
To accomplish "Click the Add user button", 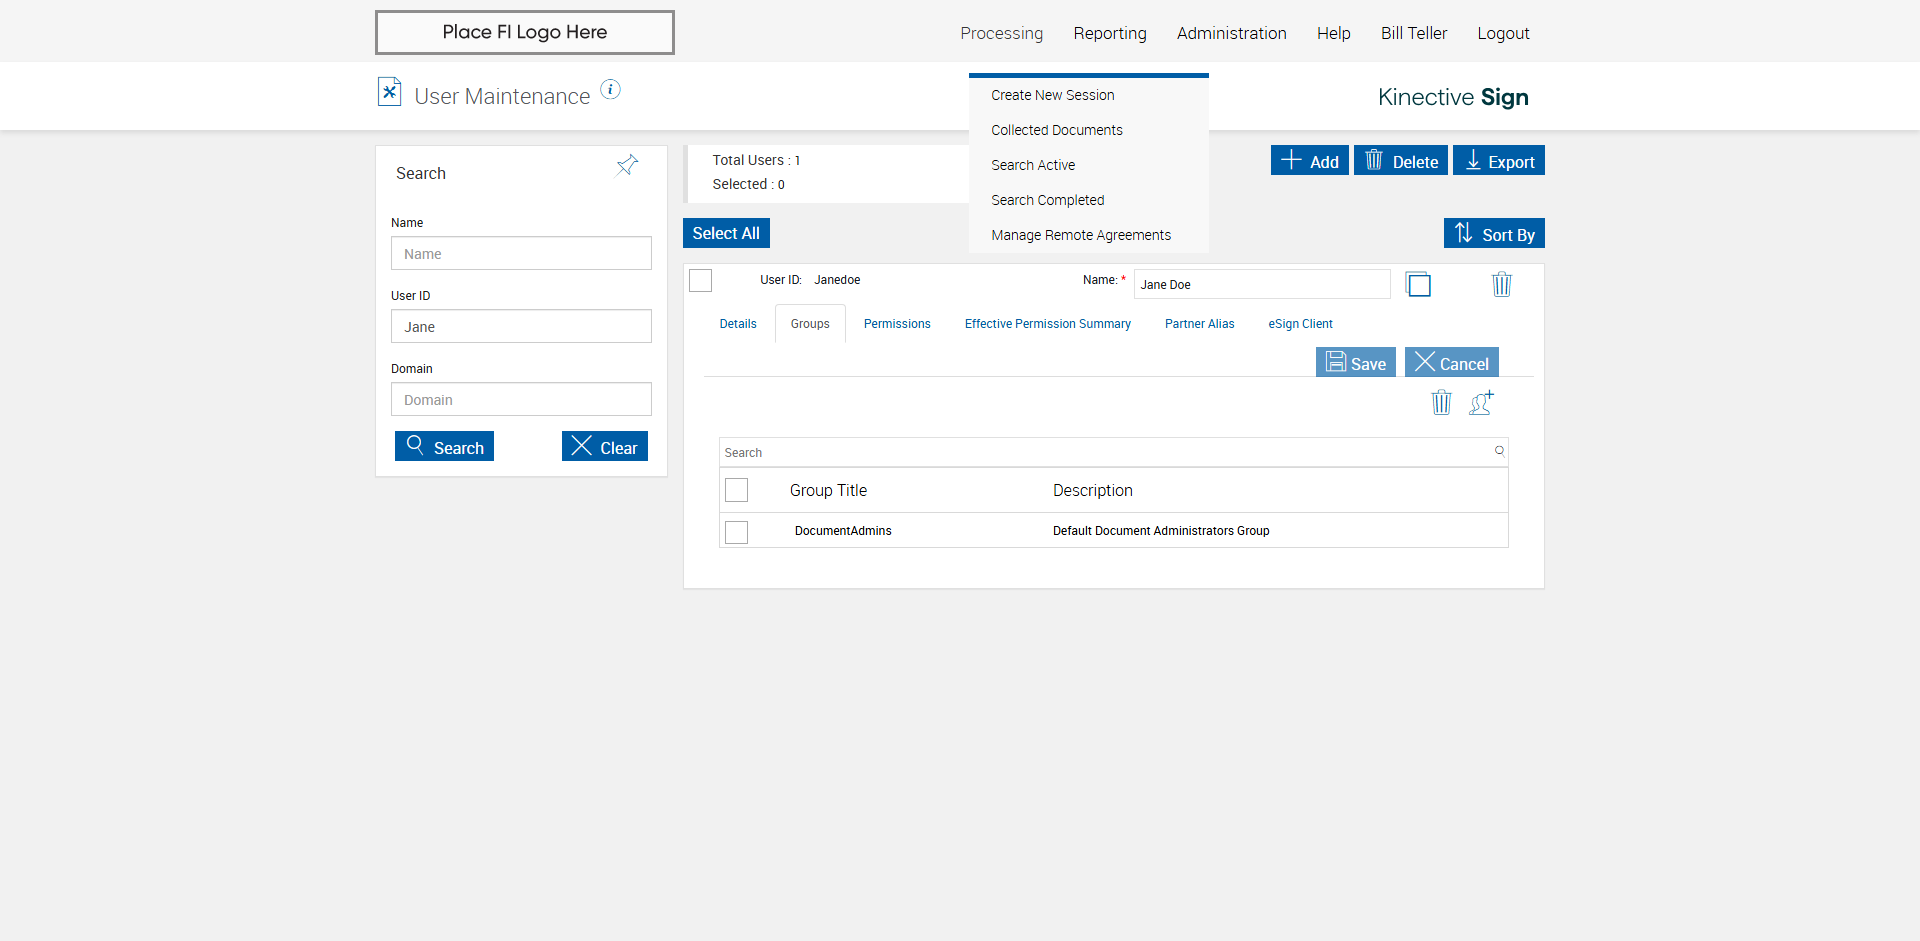I will 1310,160.
